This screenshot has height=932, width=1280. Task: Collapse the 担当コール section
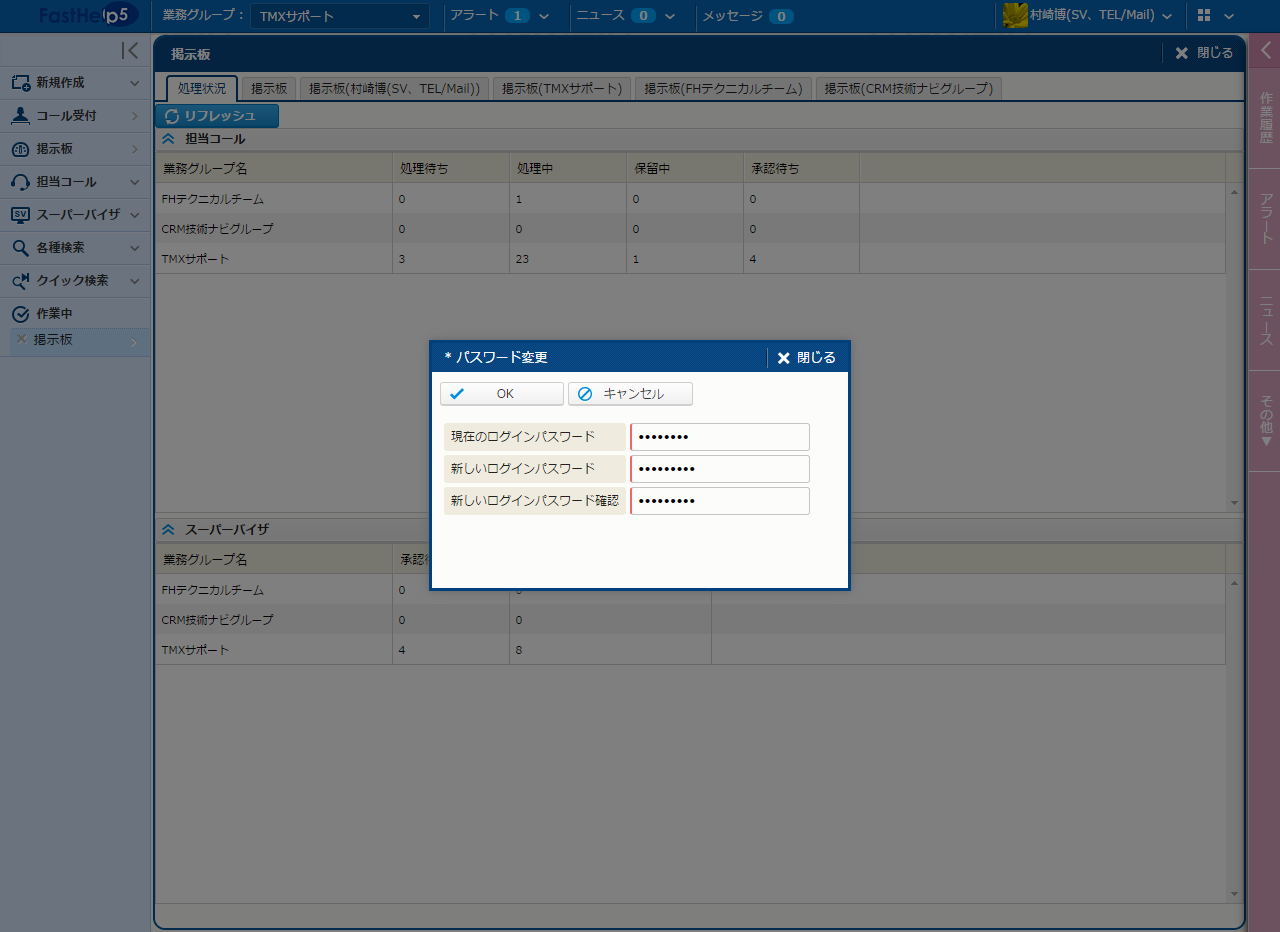[168, 139]
